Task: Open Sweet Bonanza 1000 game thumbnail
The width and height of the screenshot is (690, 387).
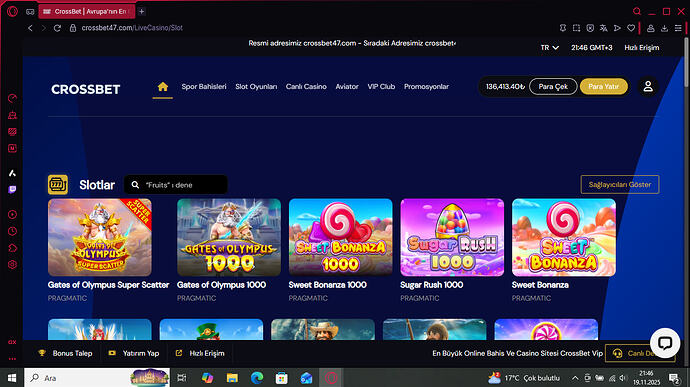Action: [341, 237]
